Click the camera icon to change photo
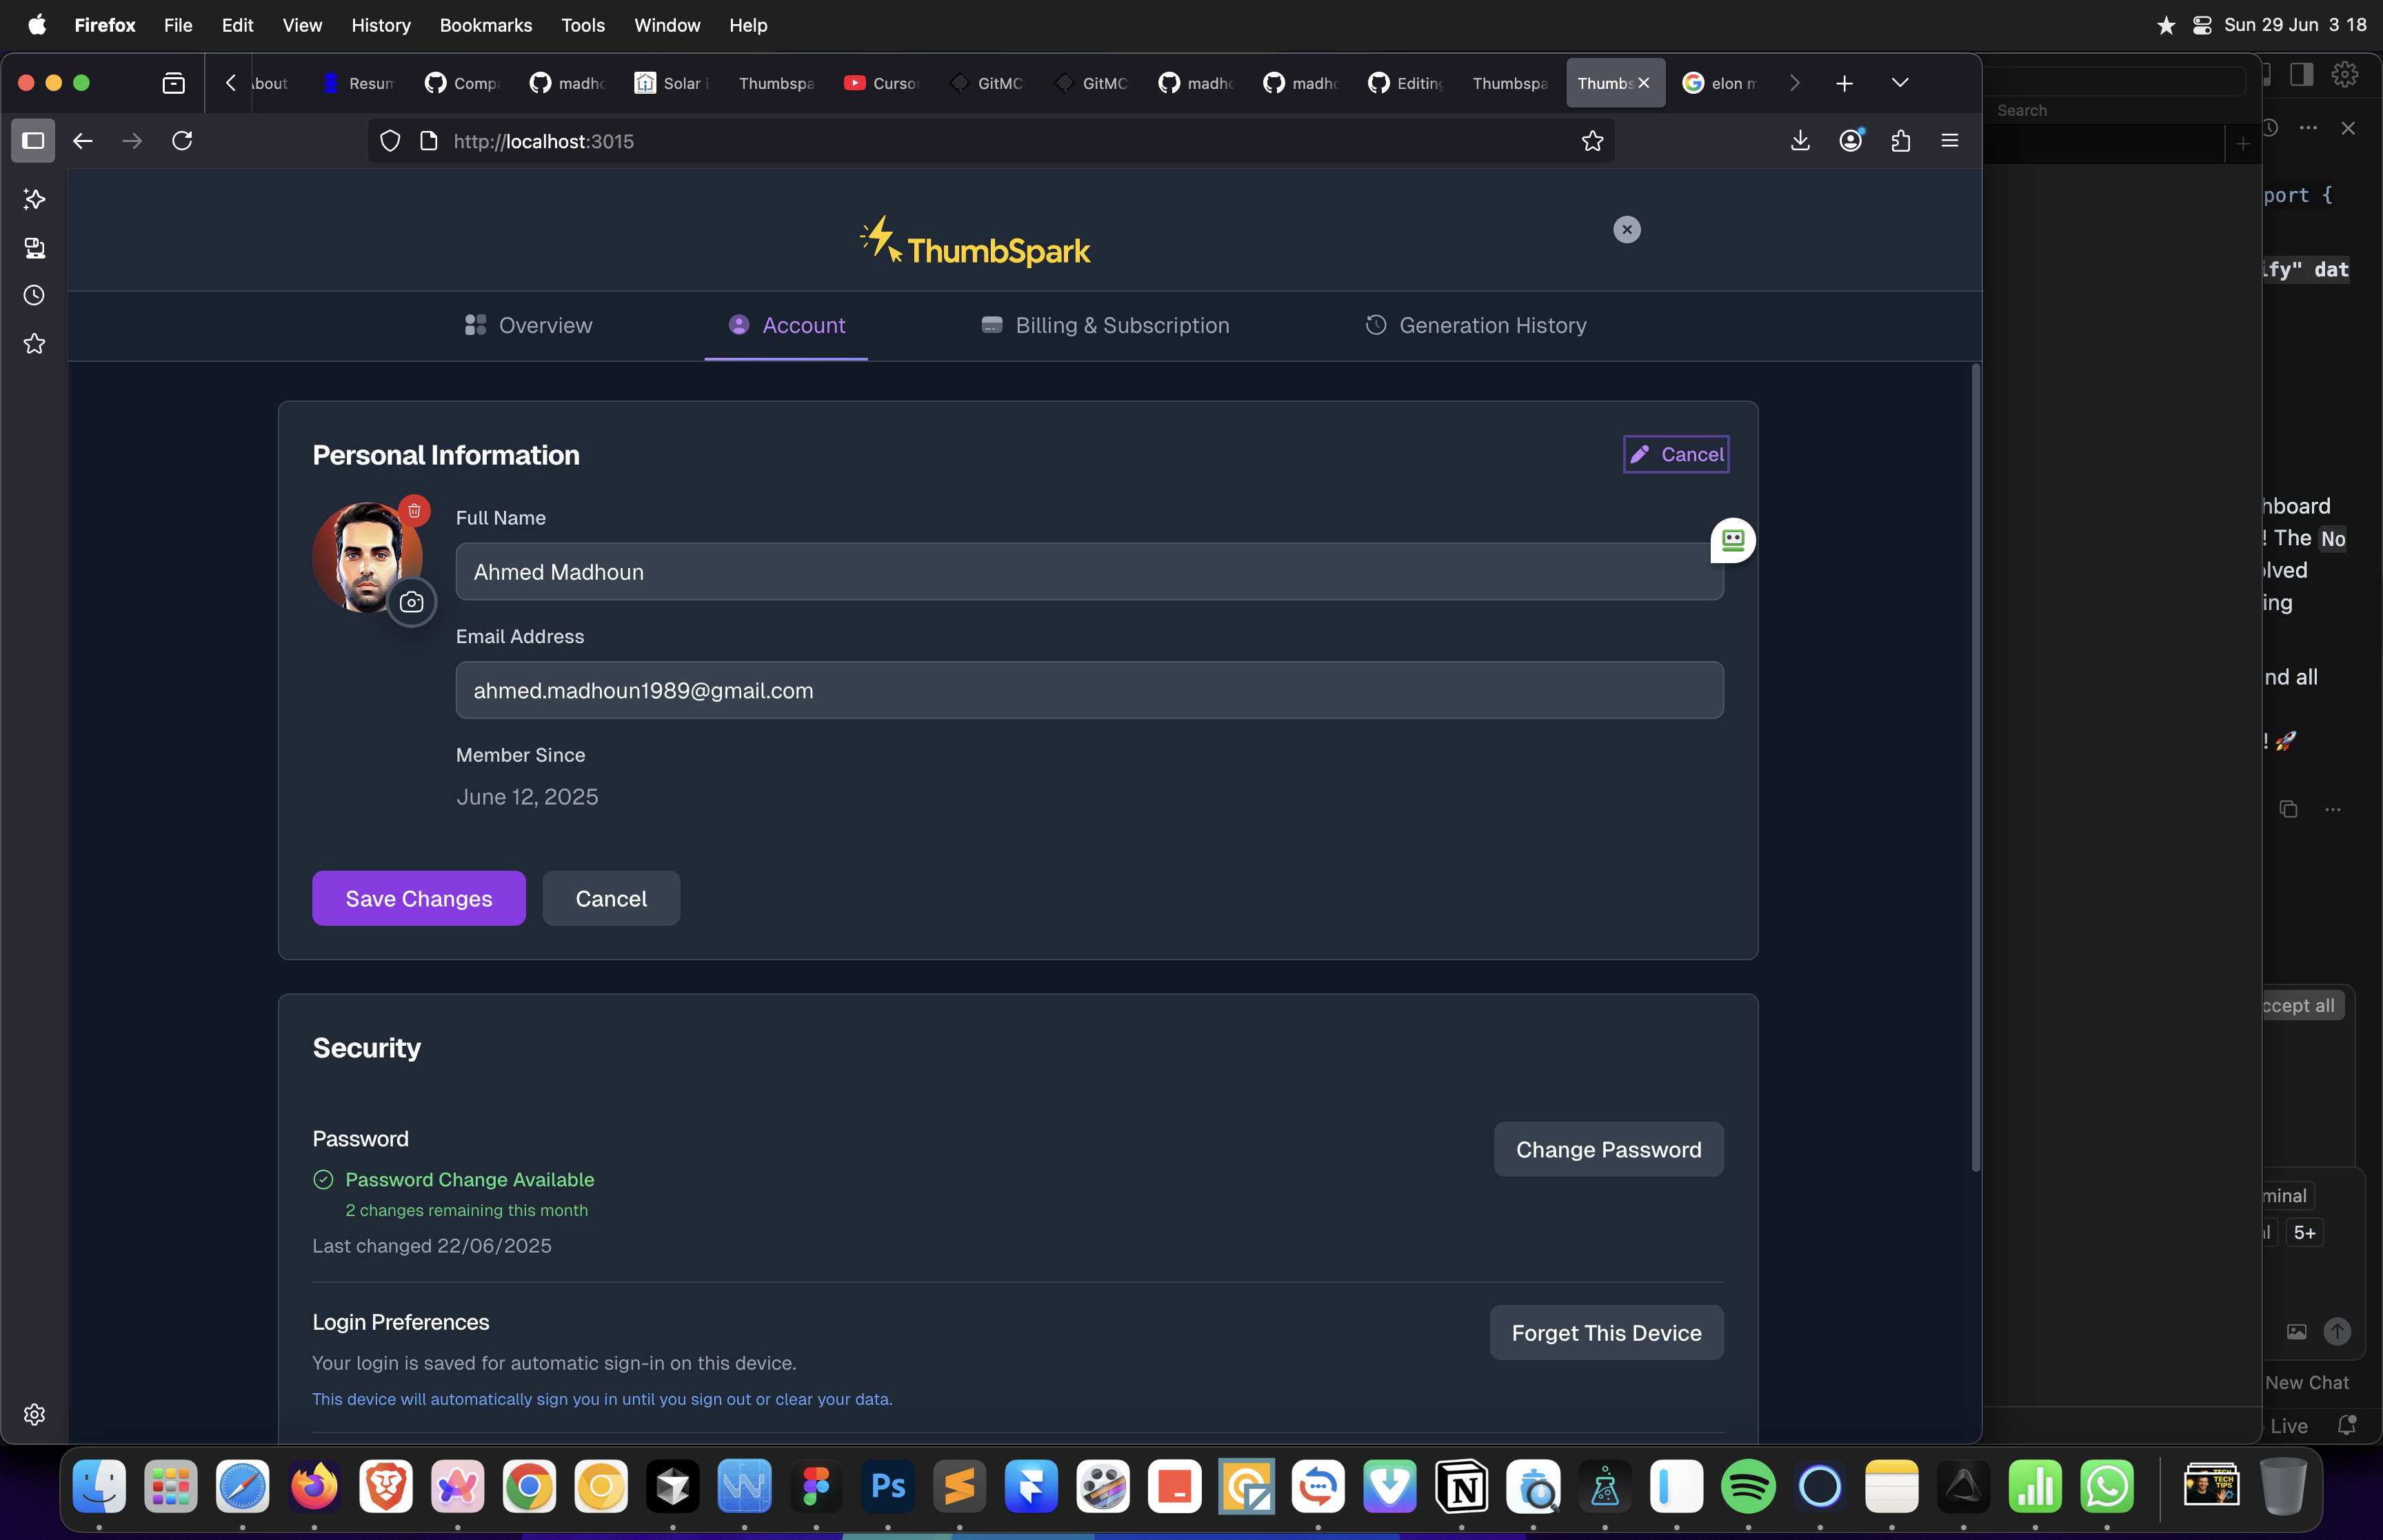2383x1540 pixels. 411,602
